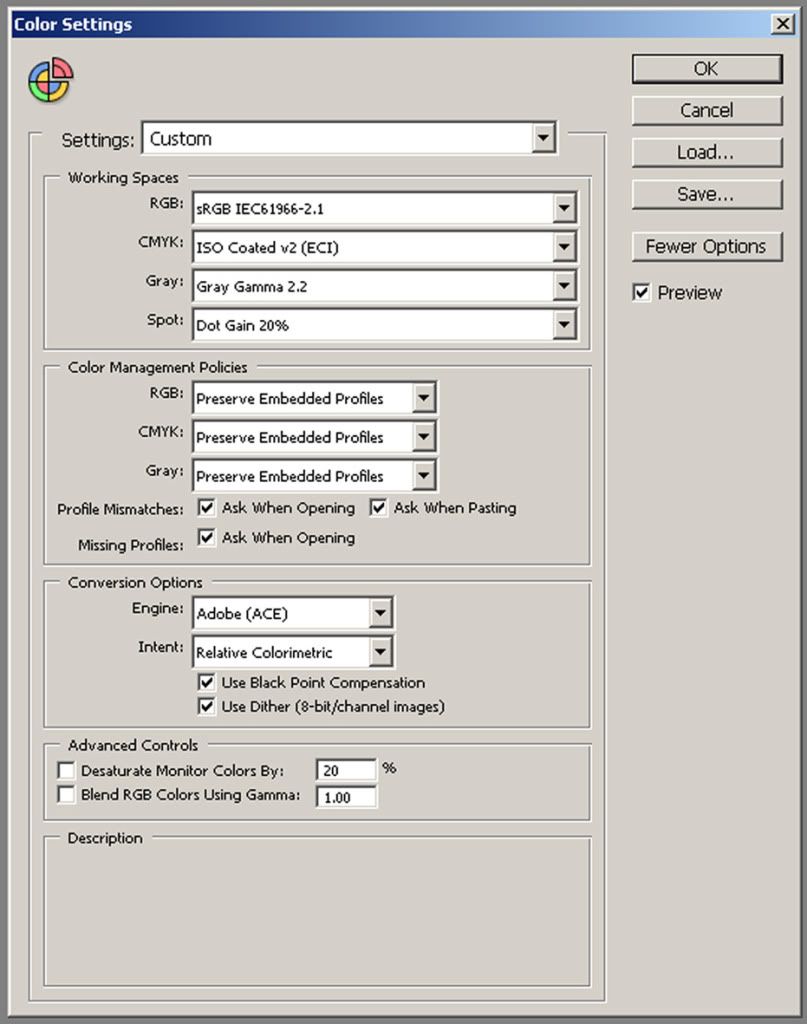
Task: Toggle Use Dither for 8-bit/channel images
Action: pyautogui.click(x=206, y=706)
